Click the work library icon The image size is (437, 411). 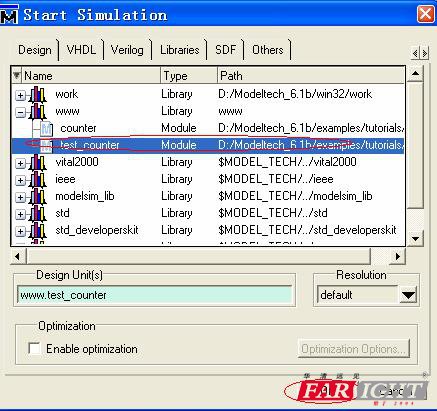pyautogui.click(x=37, y=94)
